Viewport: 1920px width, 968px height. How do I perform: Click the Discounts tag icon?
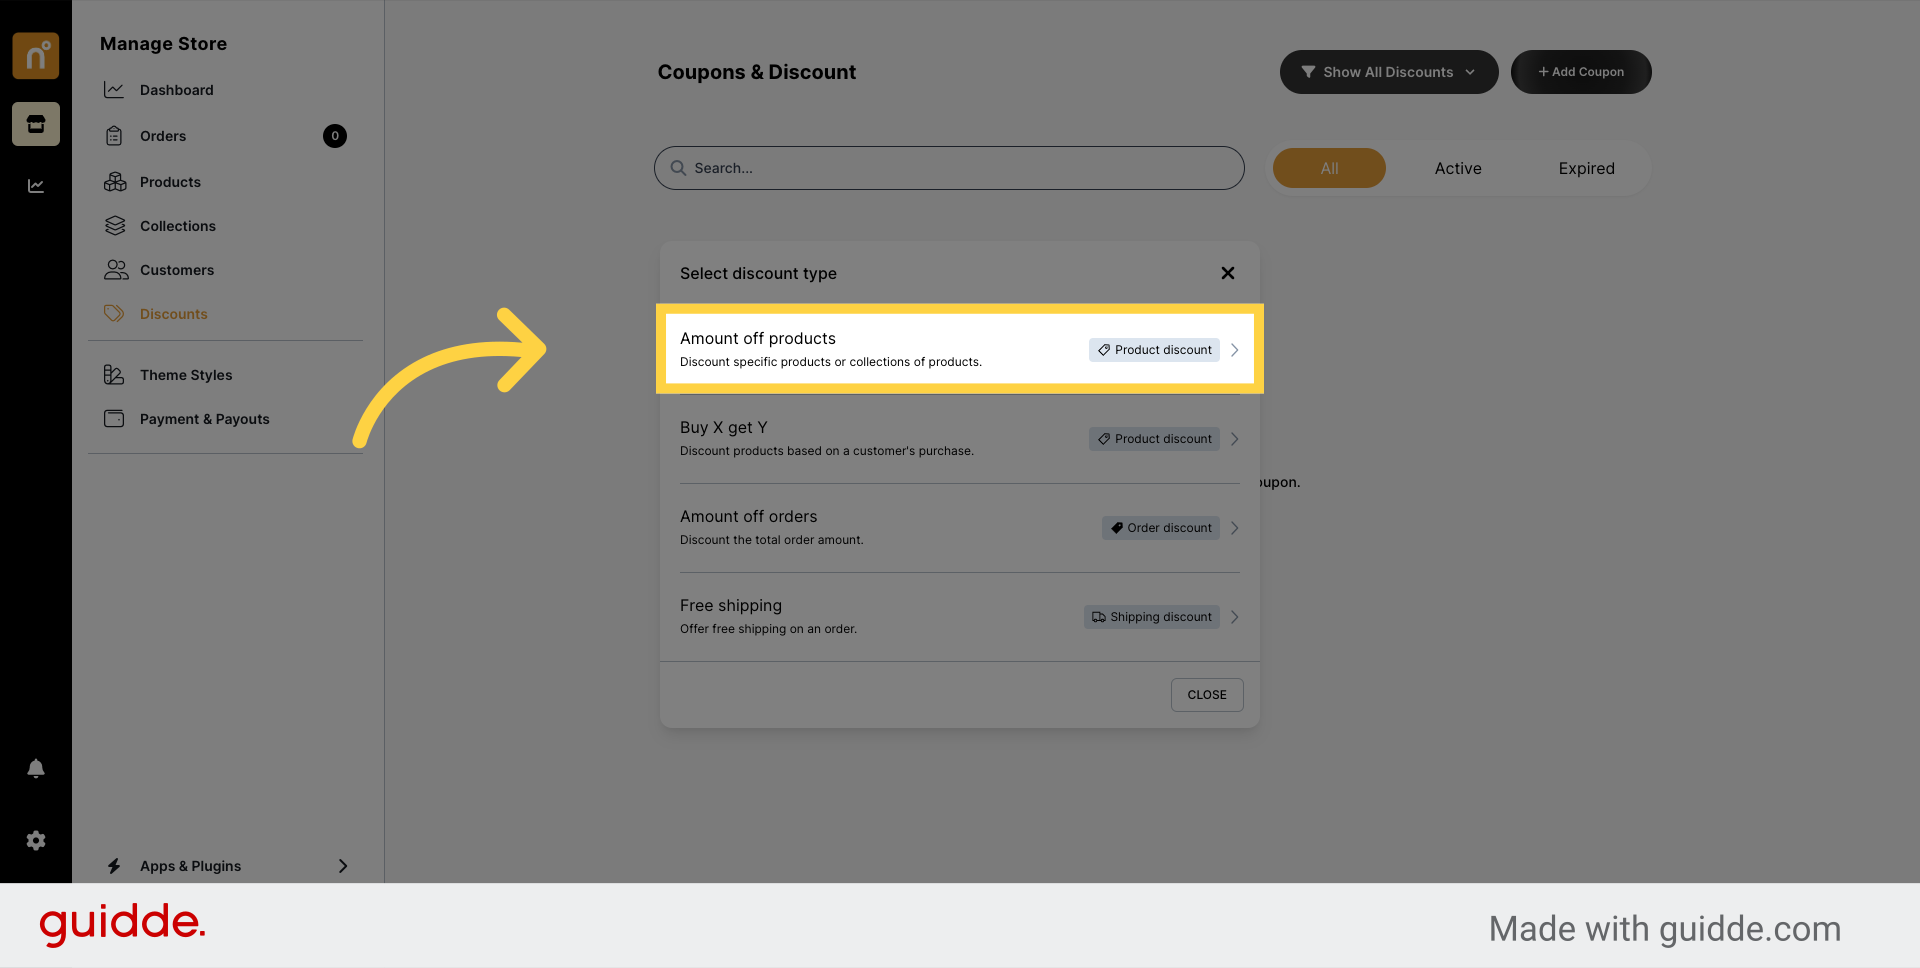(114, 314)
